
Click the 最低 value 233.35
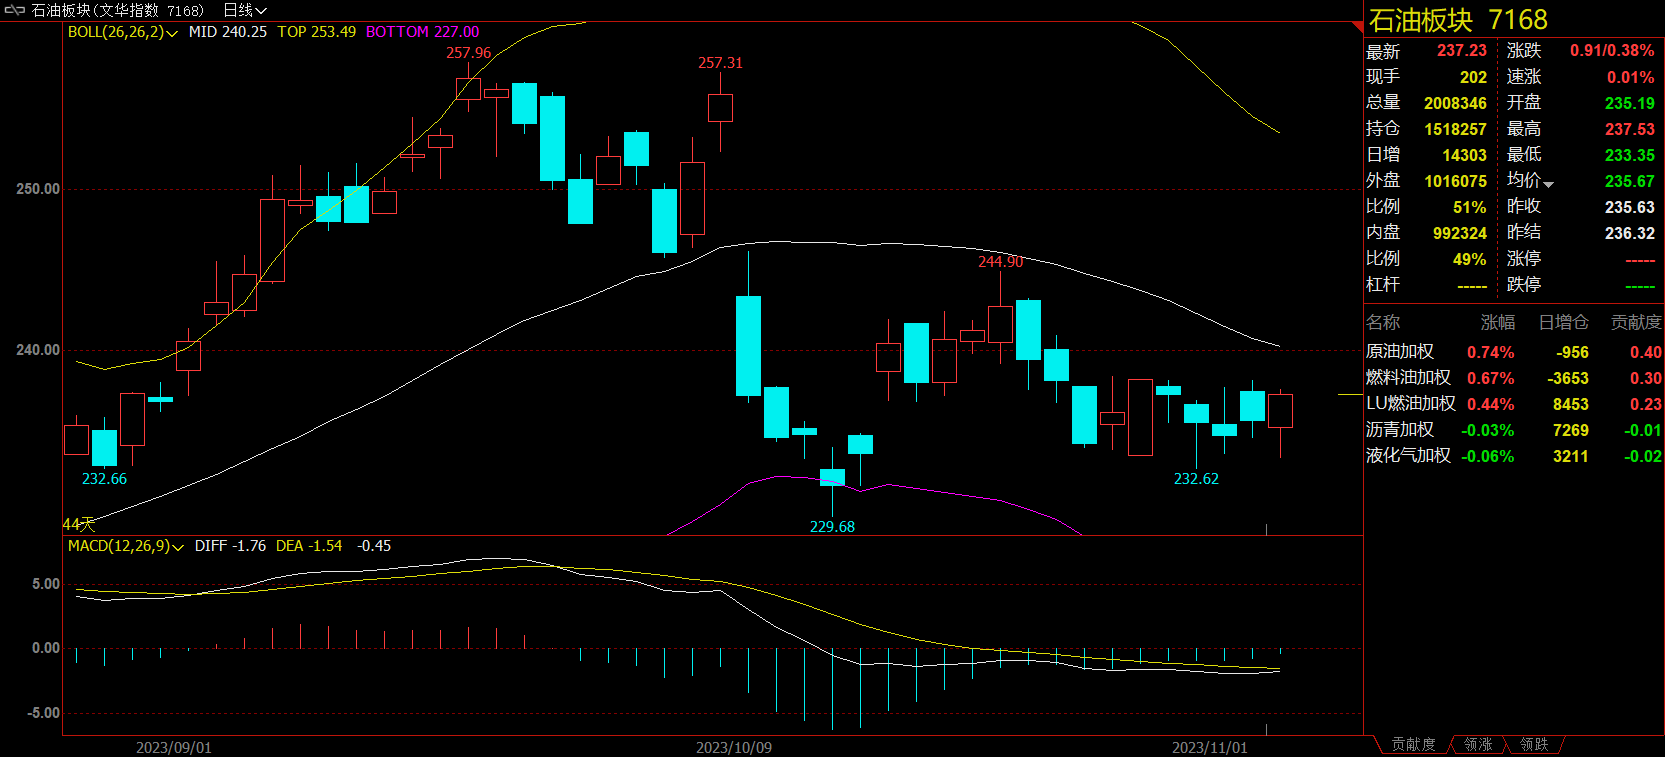[1630, 155]
